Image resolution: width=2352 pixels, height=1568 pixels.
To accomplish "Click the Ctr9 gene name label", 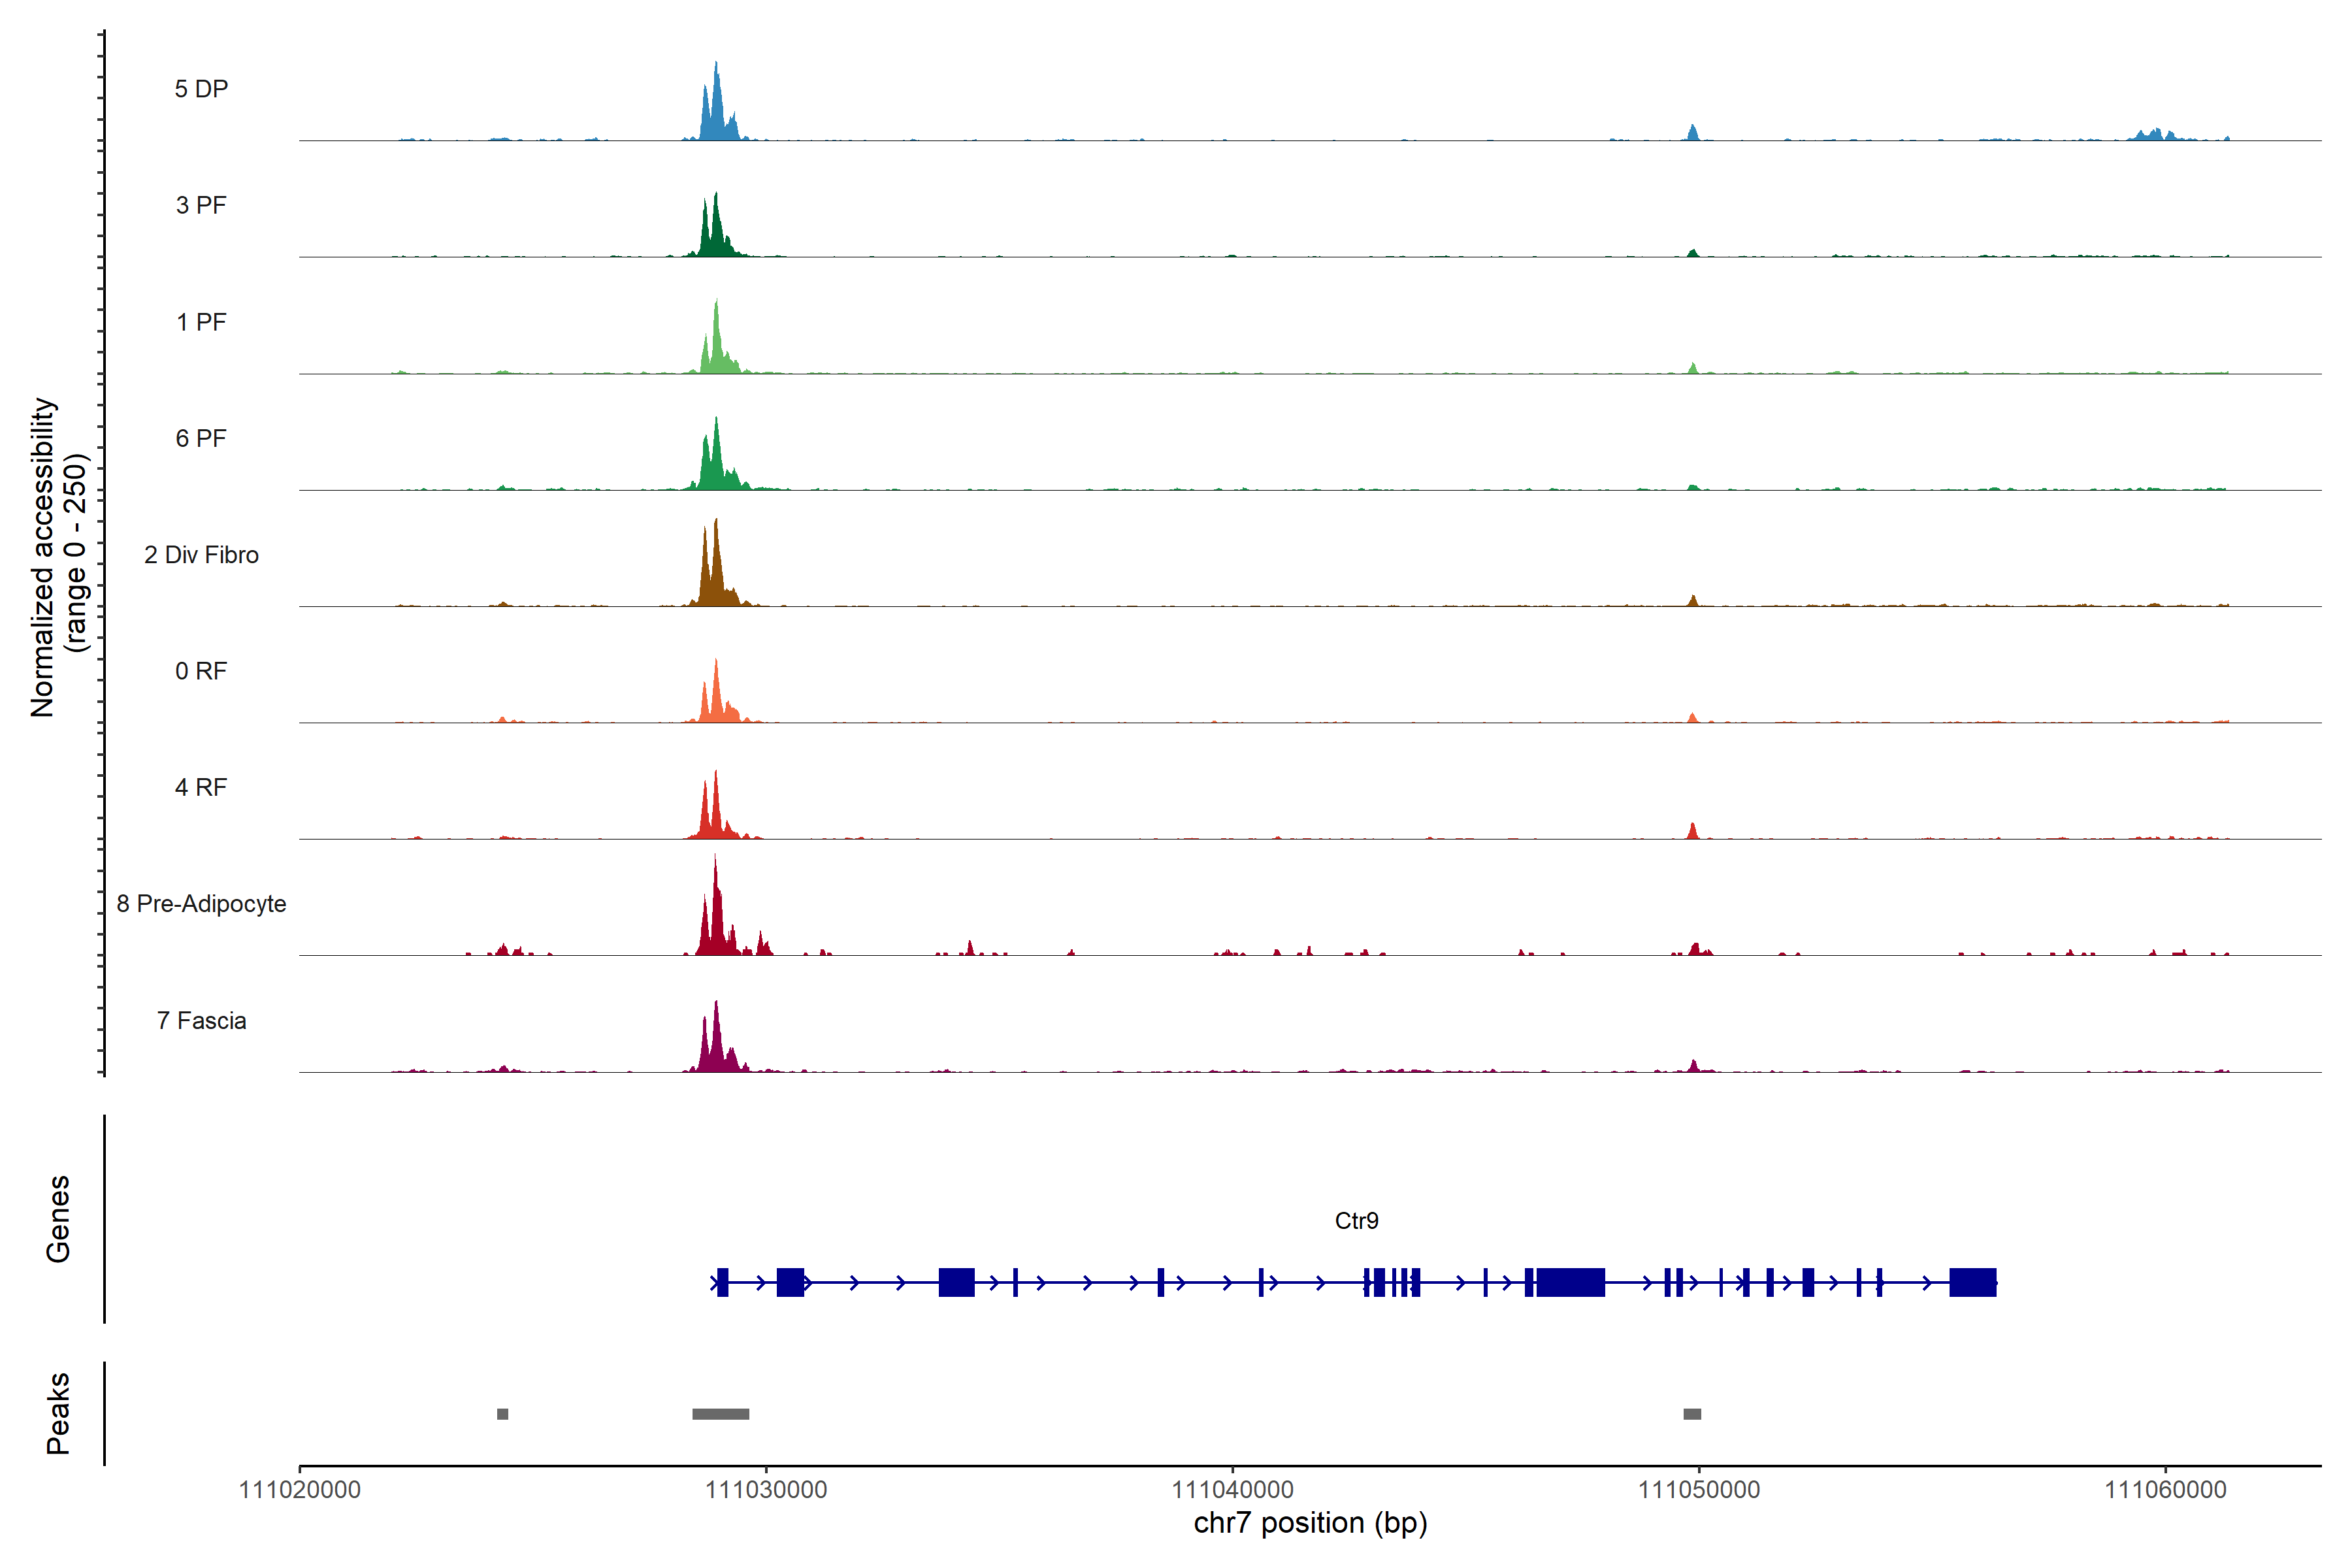I will pos(1356,1221).
